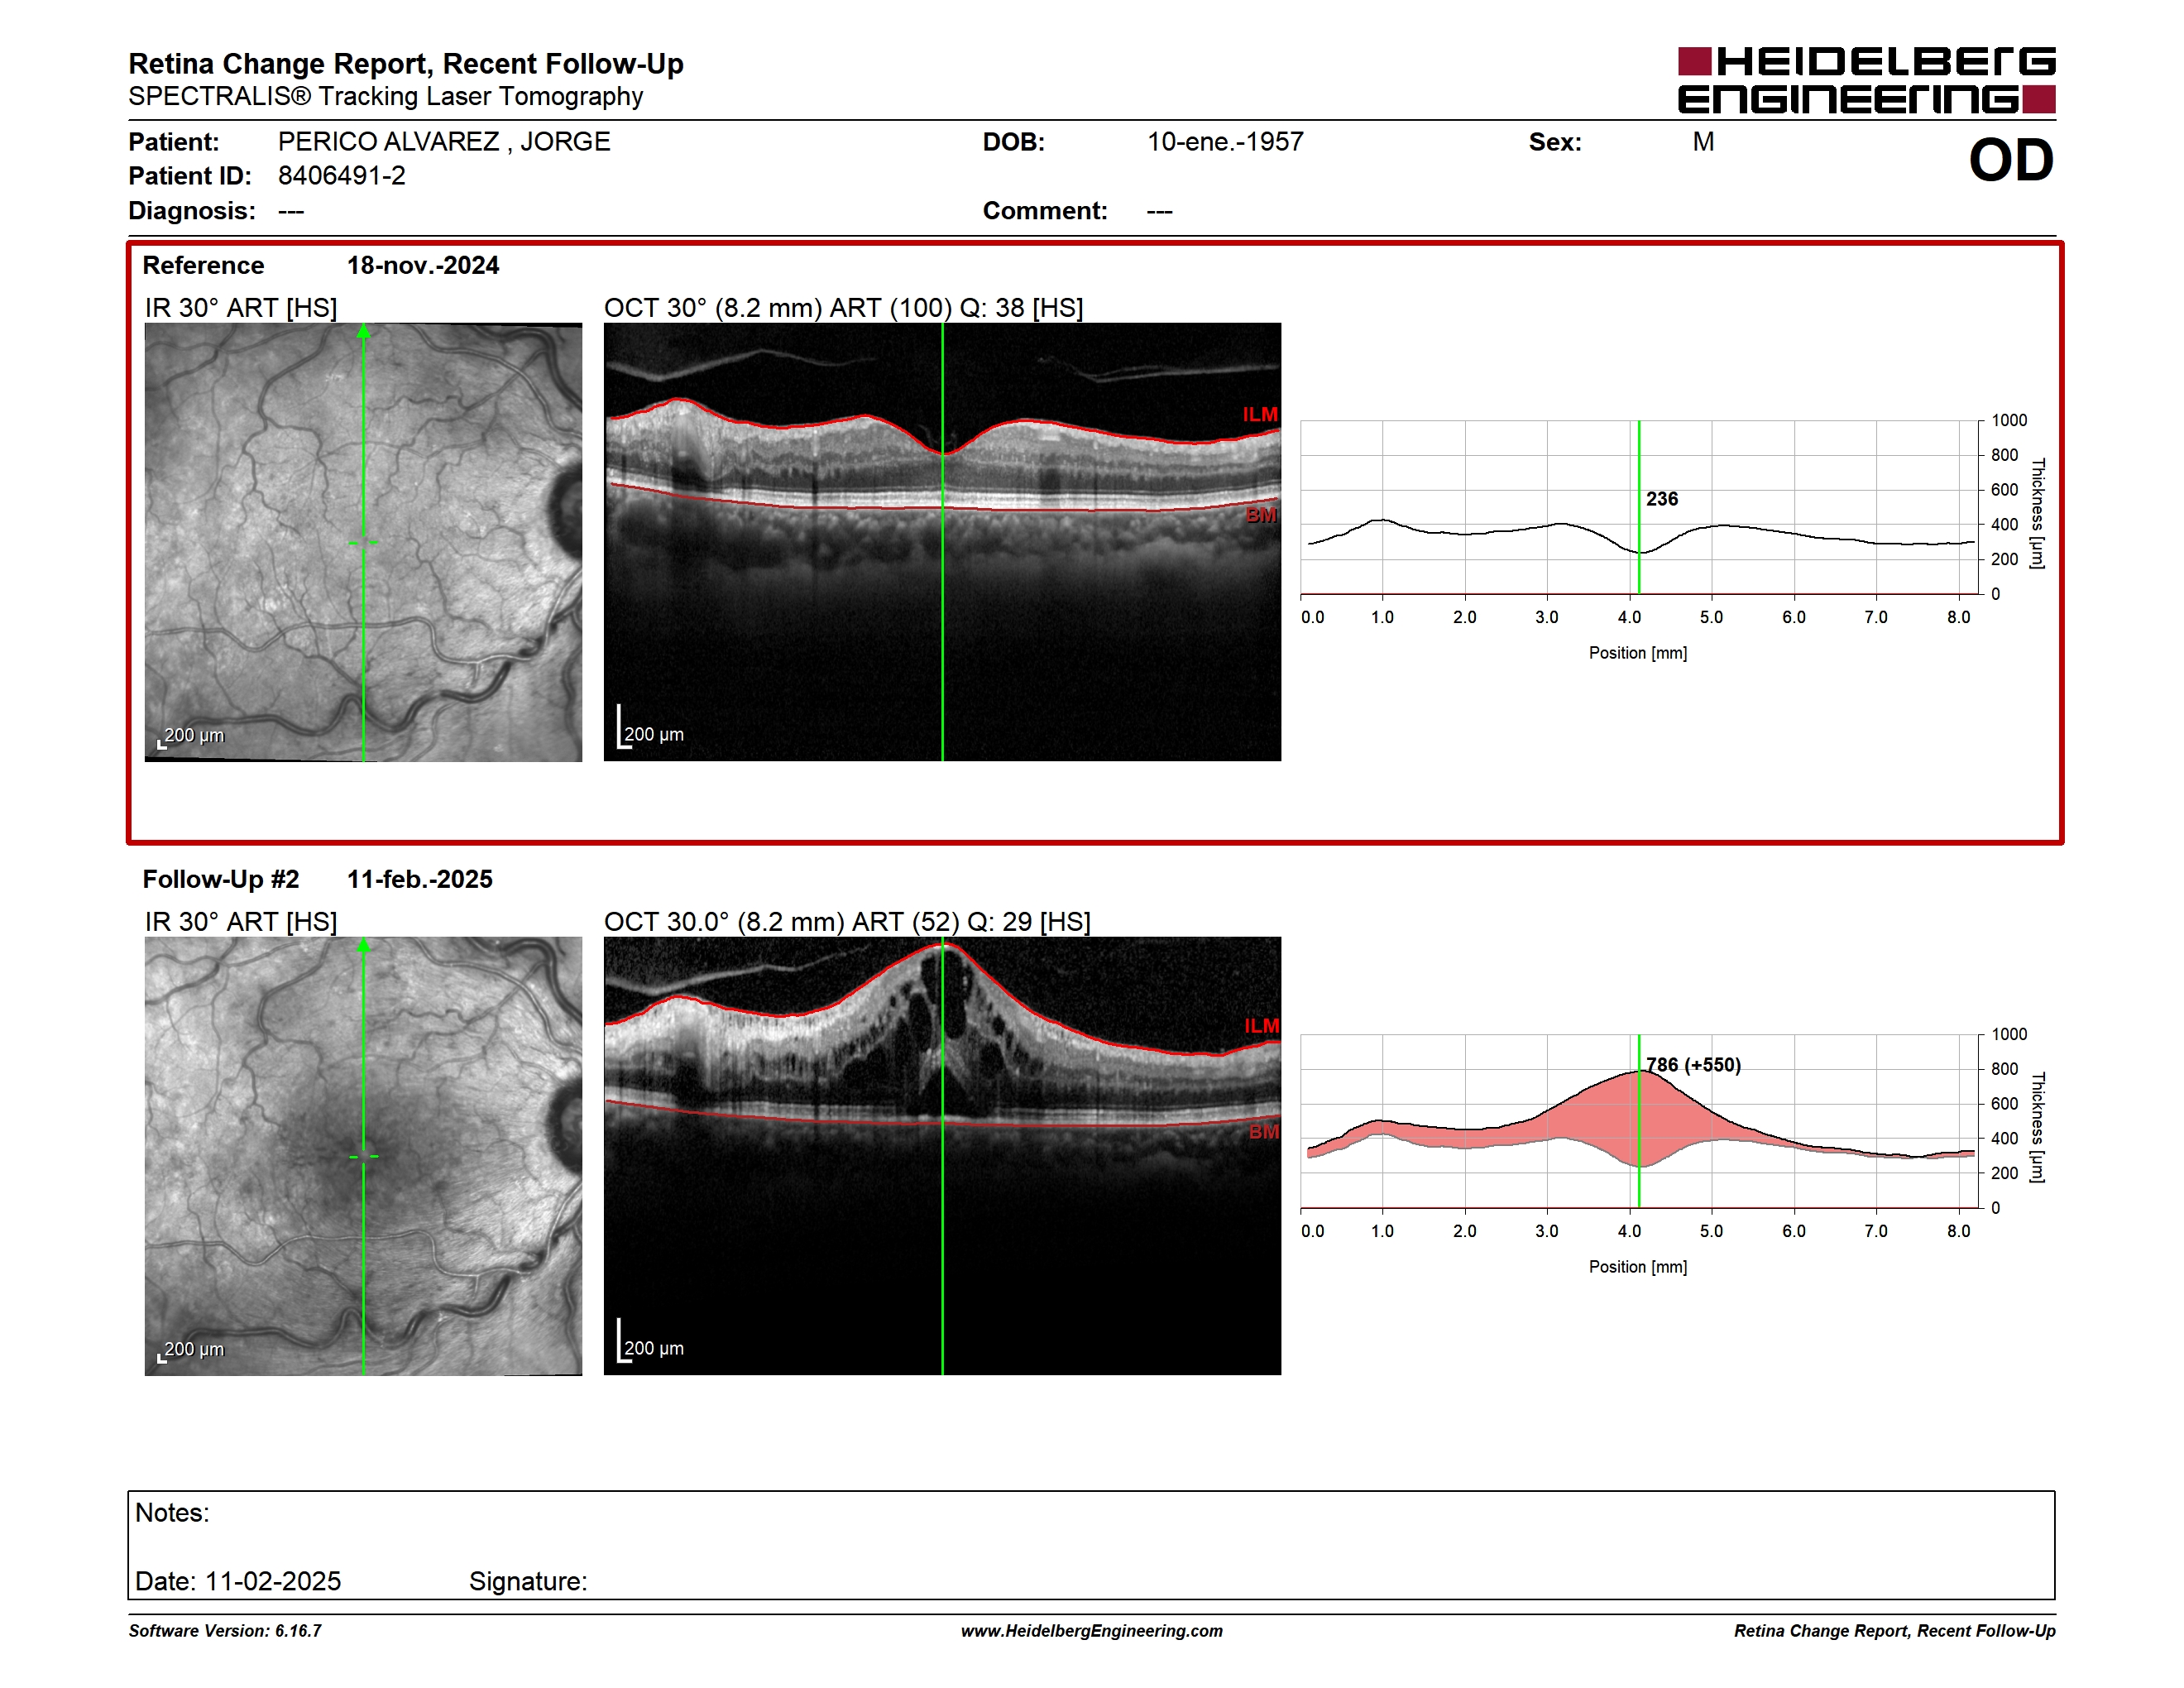Click the DOB value 10-ene.-1957
Image resolution: width=2184 pixels, height=1688 pixels.
point(1225,142)
